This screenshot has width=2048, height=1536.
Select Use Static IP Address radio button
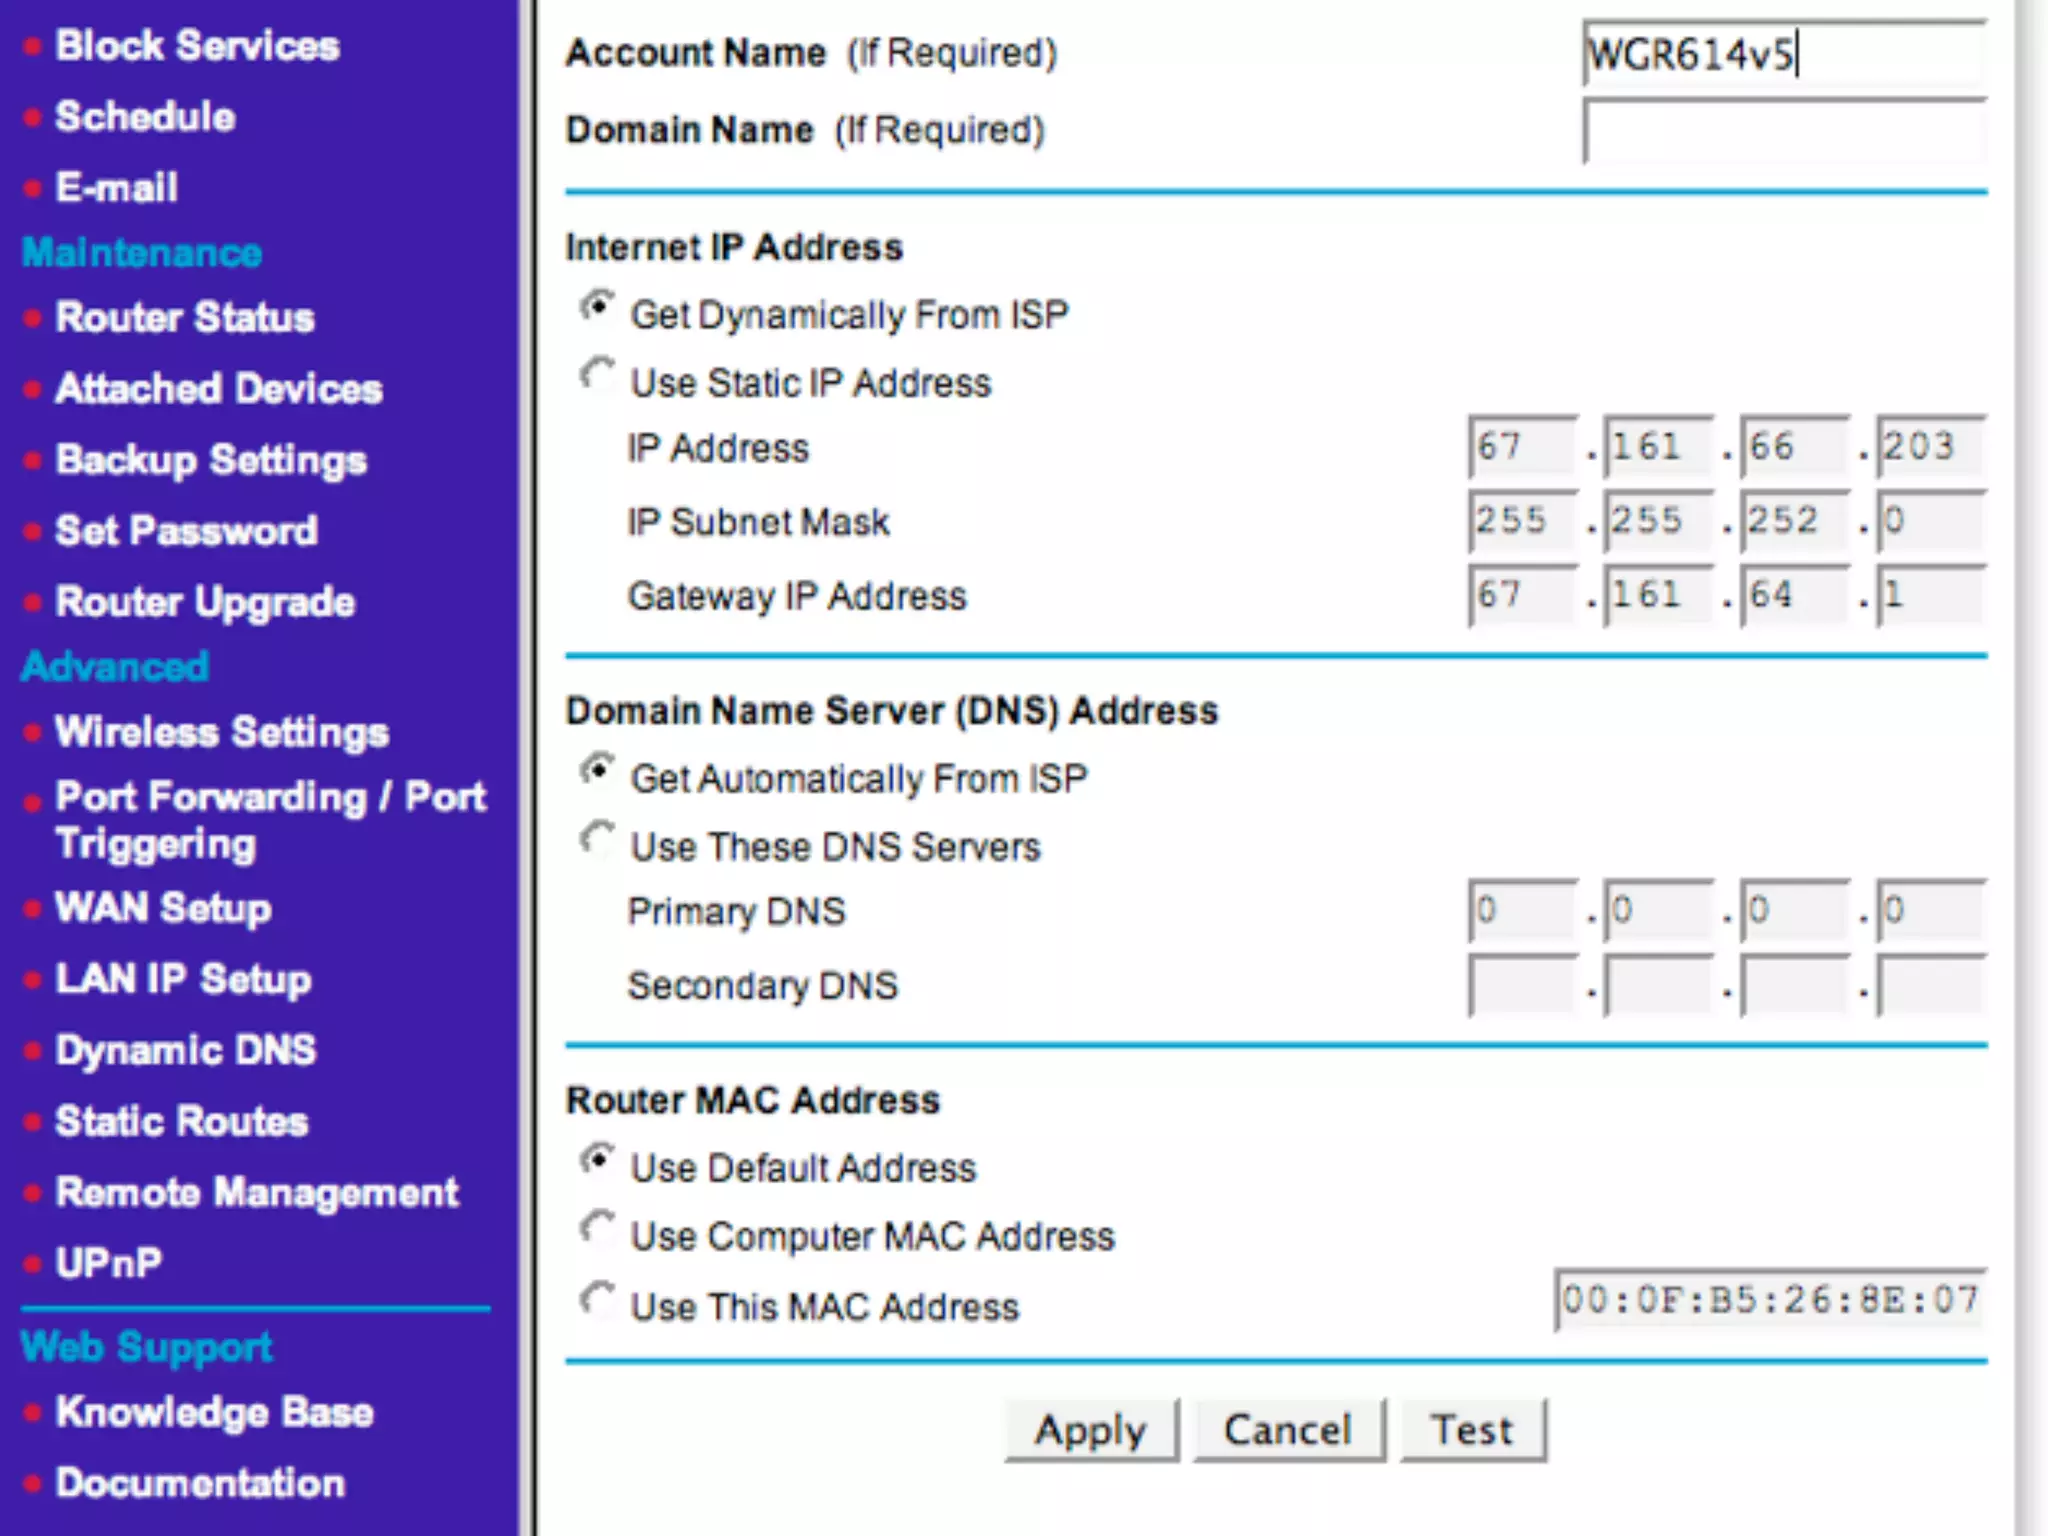[x=597, y=377]
